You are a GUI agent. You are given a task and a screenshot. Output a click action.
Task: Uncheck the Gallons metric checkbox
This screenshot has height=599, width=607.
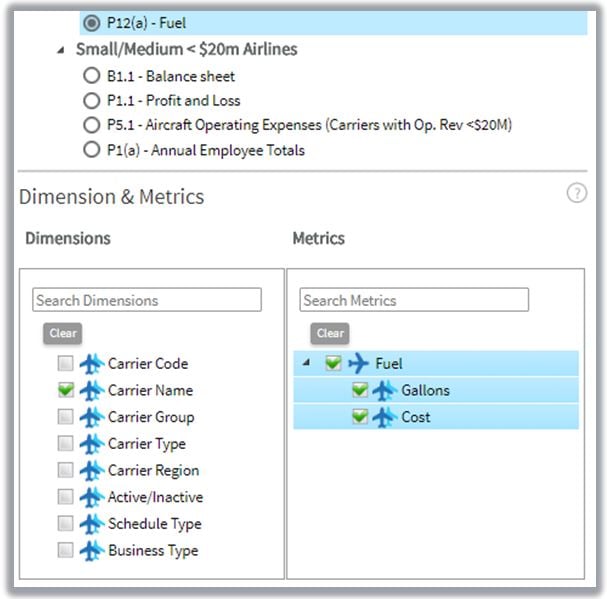click(x=360, y=390)
